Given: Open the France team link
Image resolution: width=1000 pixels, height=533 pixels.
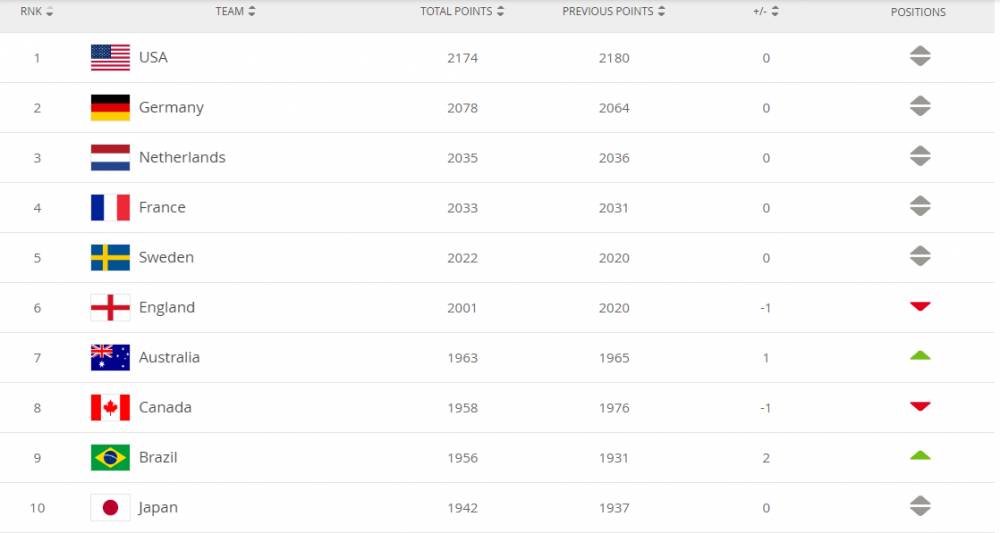Looking at the screenshot, I should point(162,207).
